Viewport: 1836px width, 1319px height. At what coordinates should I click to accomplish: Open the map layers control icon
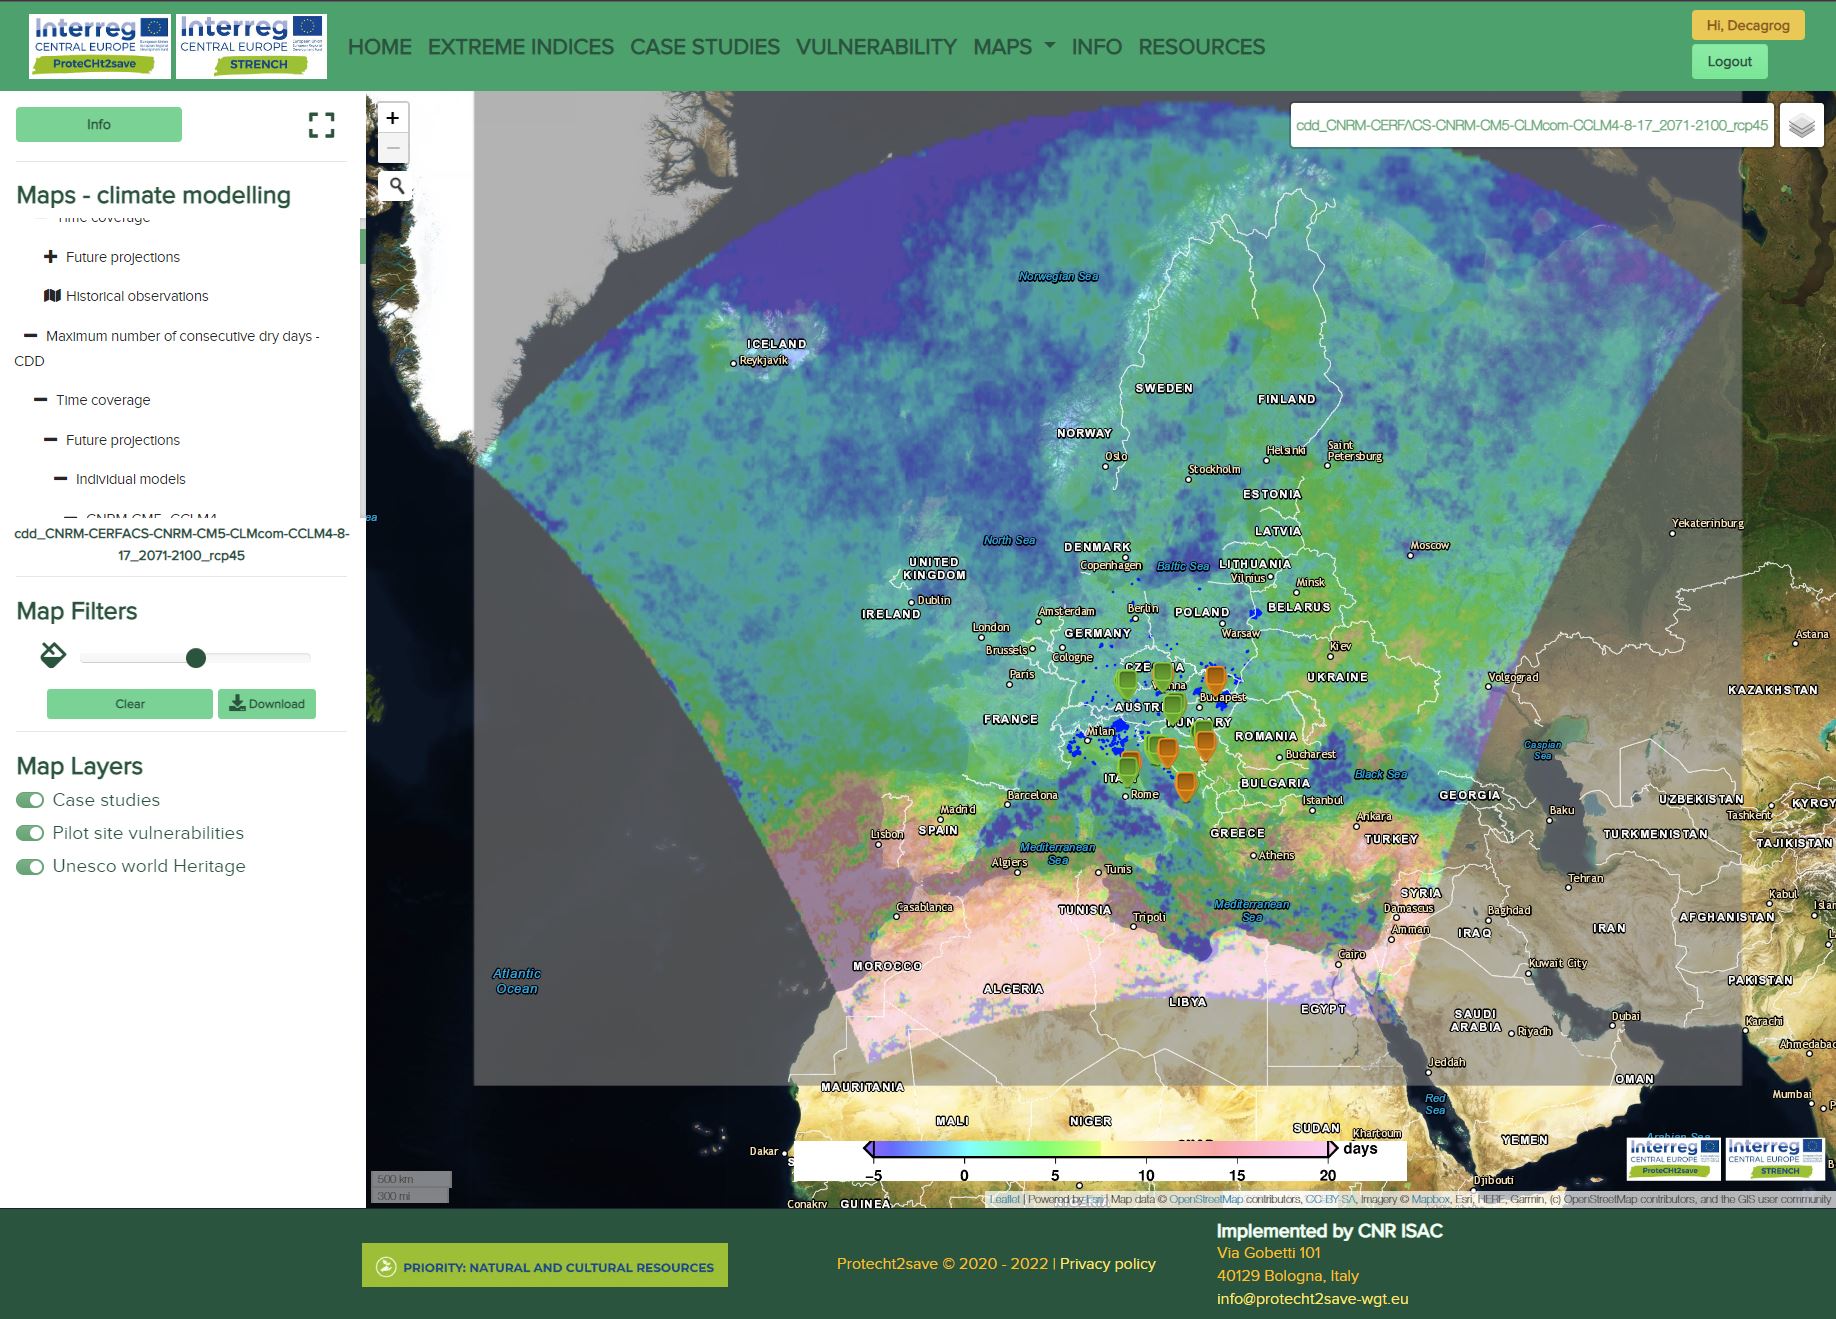pyautogui.click(x=1801, y=126)
